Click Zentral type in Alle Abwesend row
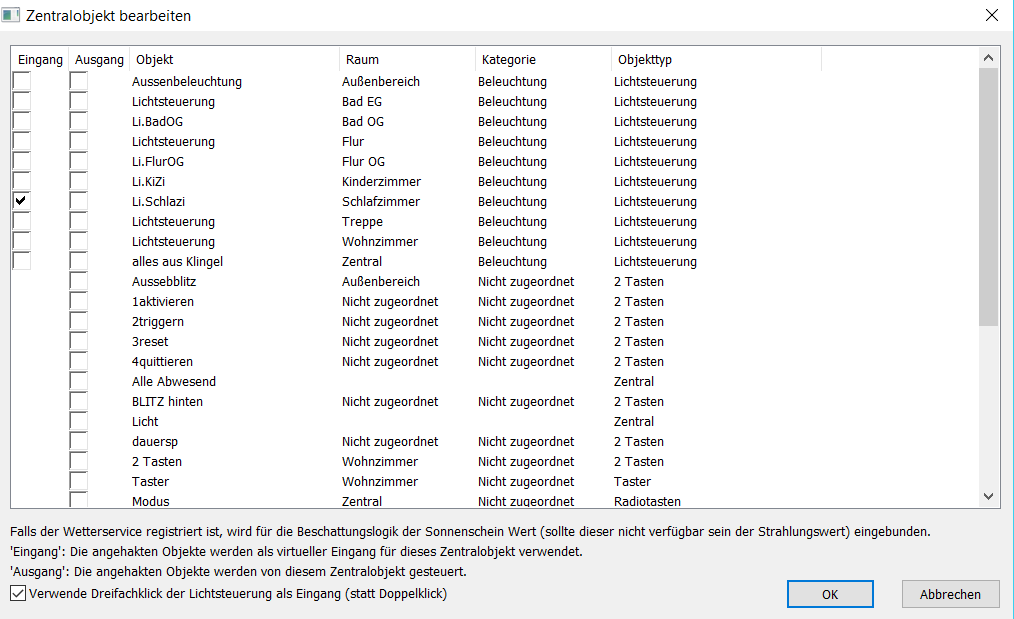Screen dimensions: 1014x619 (x=634, y=382)
